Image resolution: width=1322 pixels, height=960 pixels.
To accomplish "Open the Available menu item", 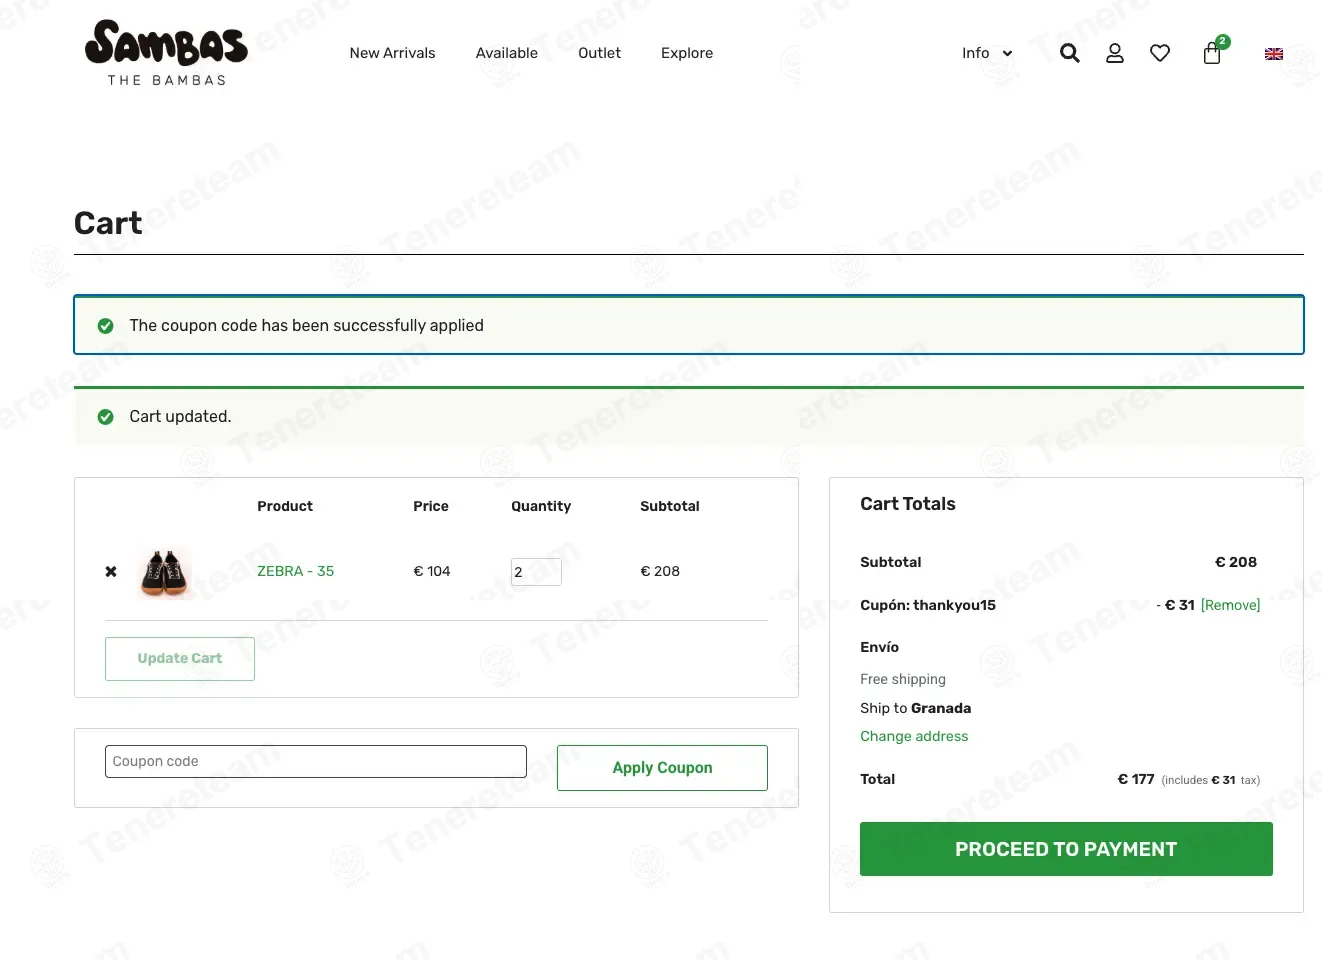I will (507, 53).
